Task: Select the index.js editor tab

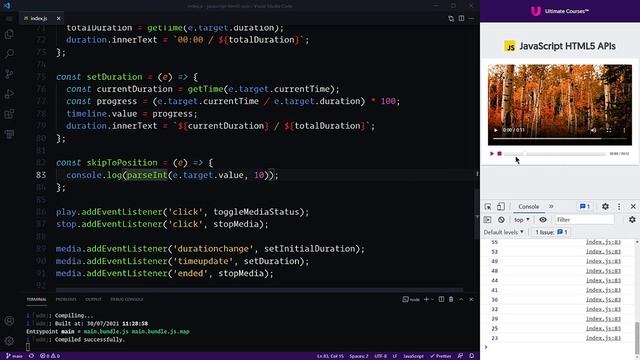Action: [39, 18]
